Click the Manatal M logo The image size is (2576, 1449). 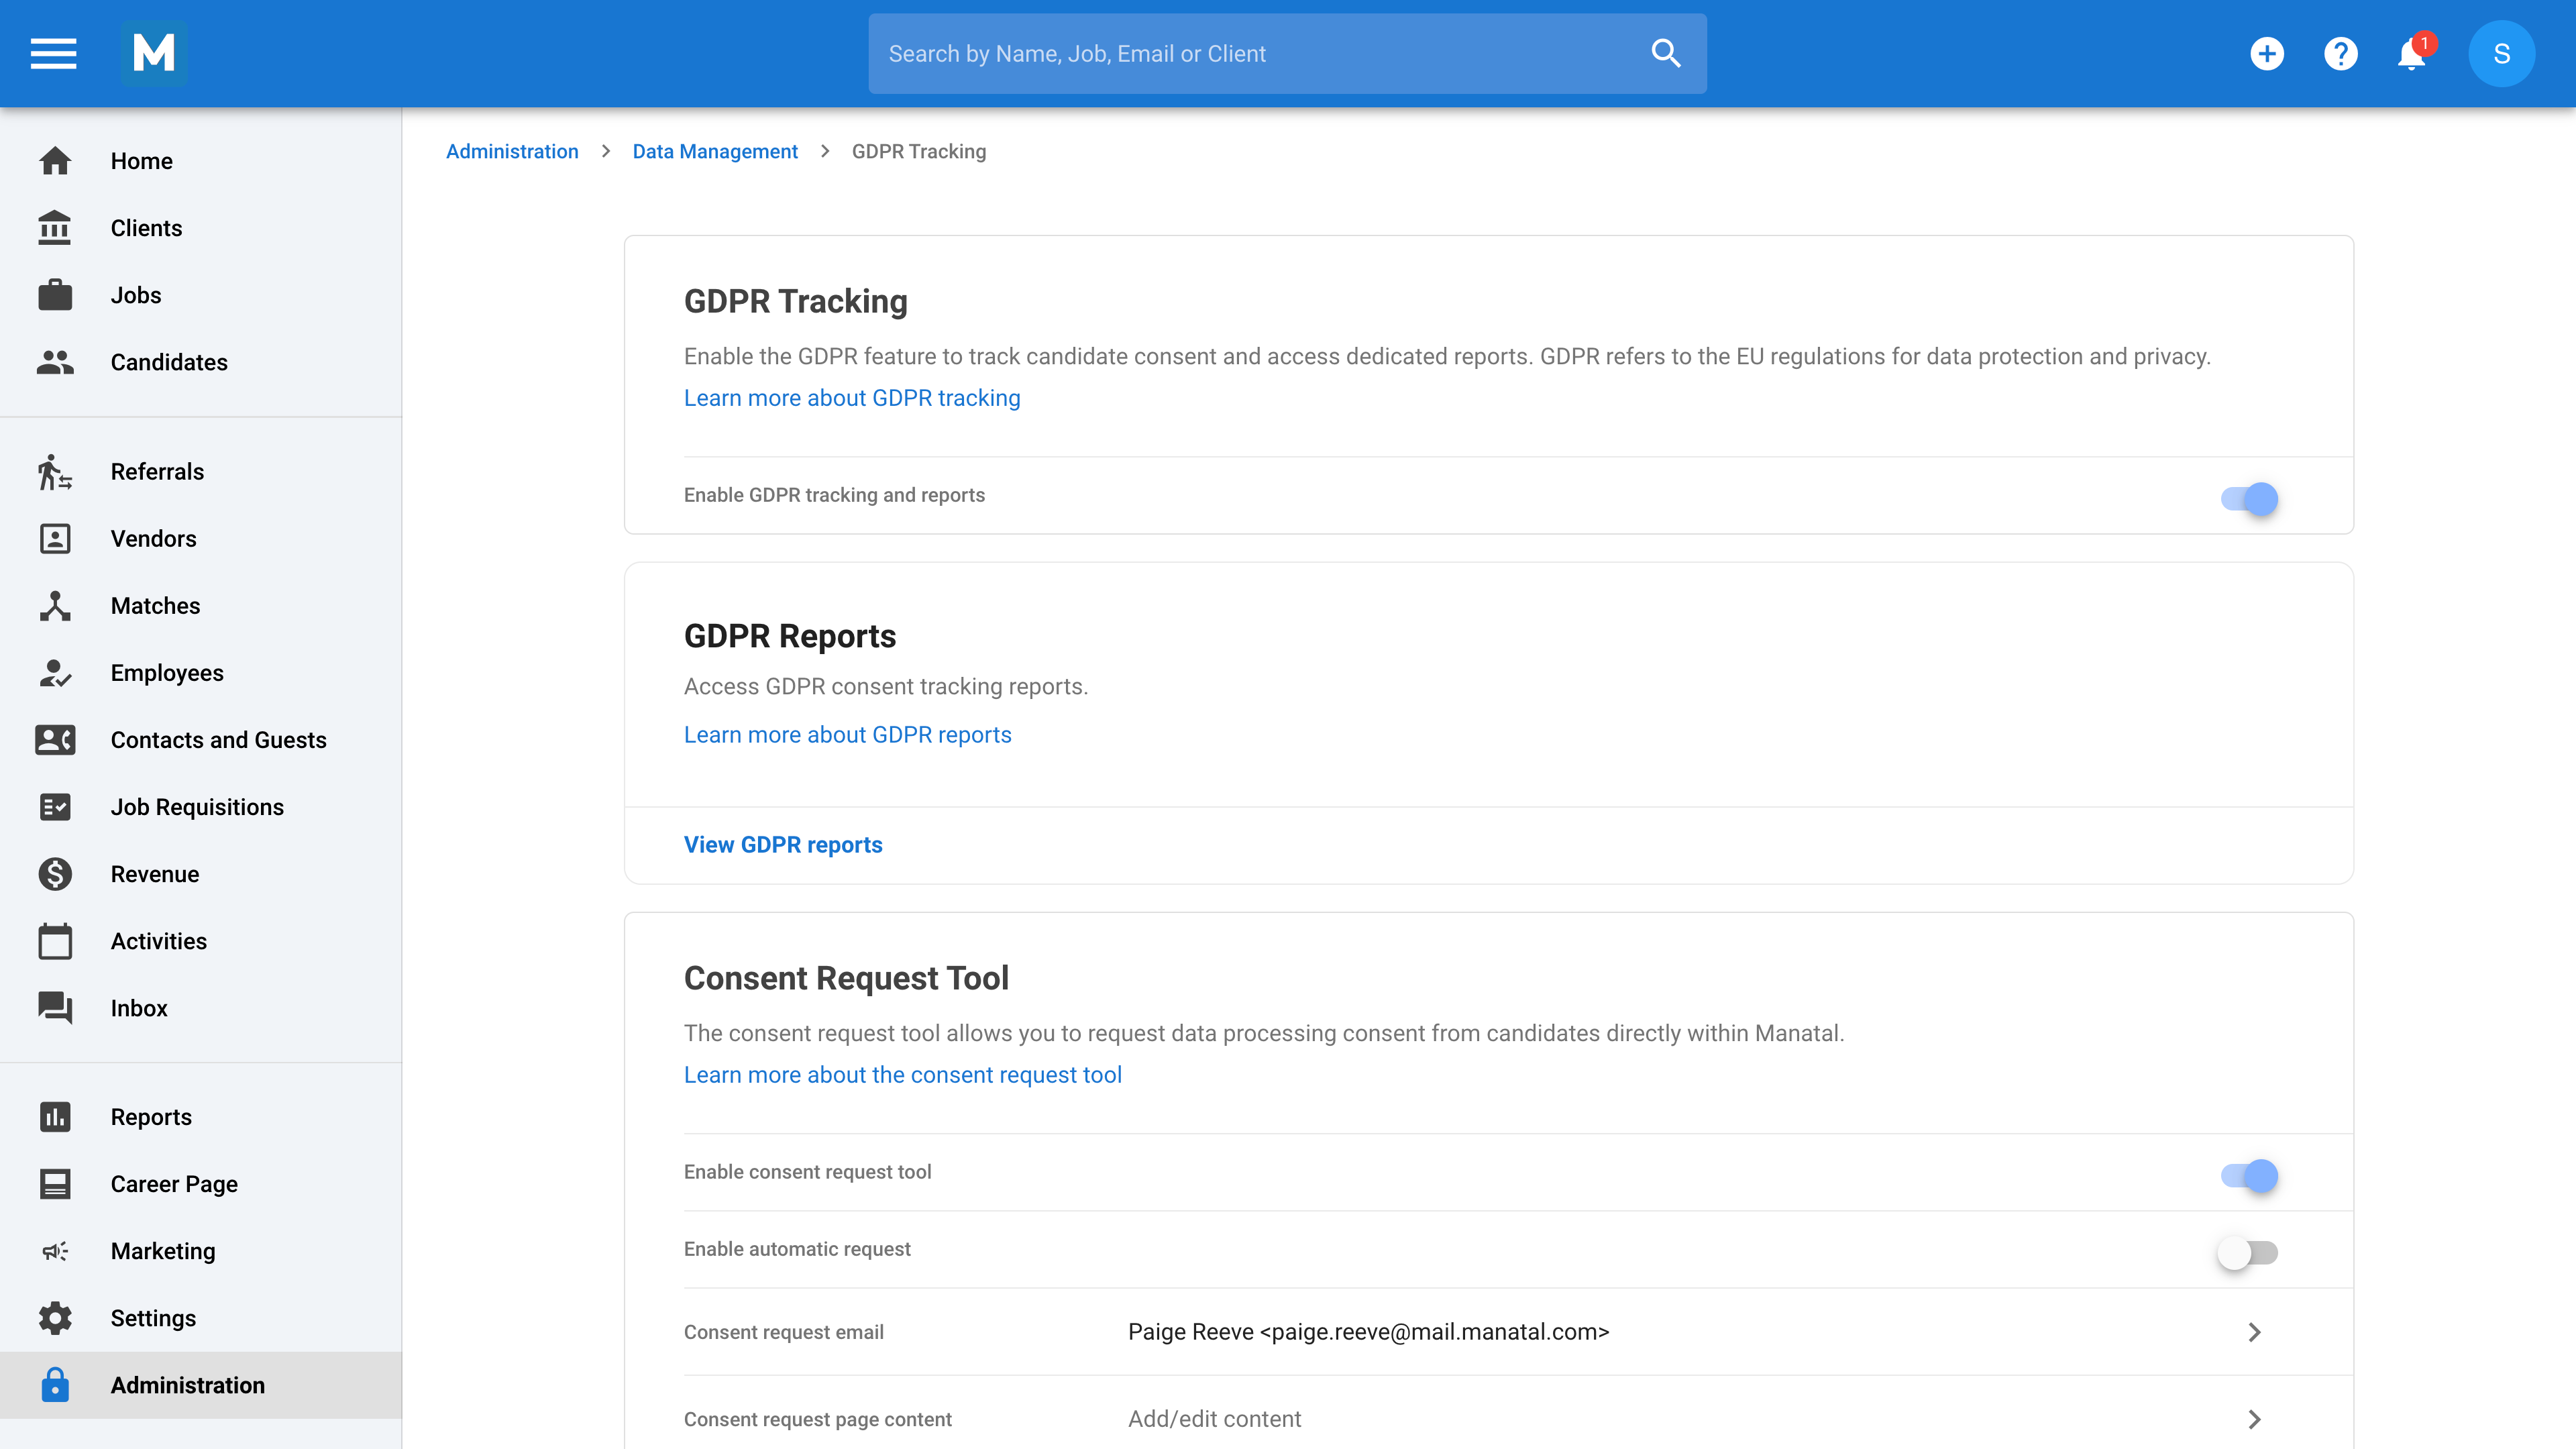153,53
